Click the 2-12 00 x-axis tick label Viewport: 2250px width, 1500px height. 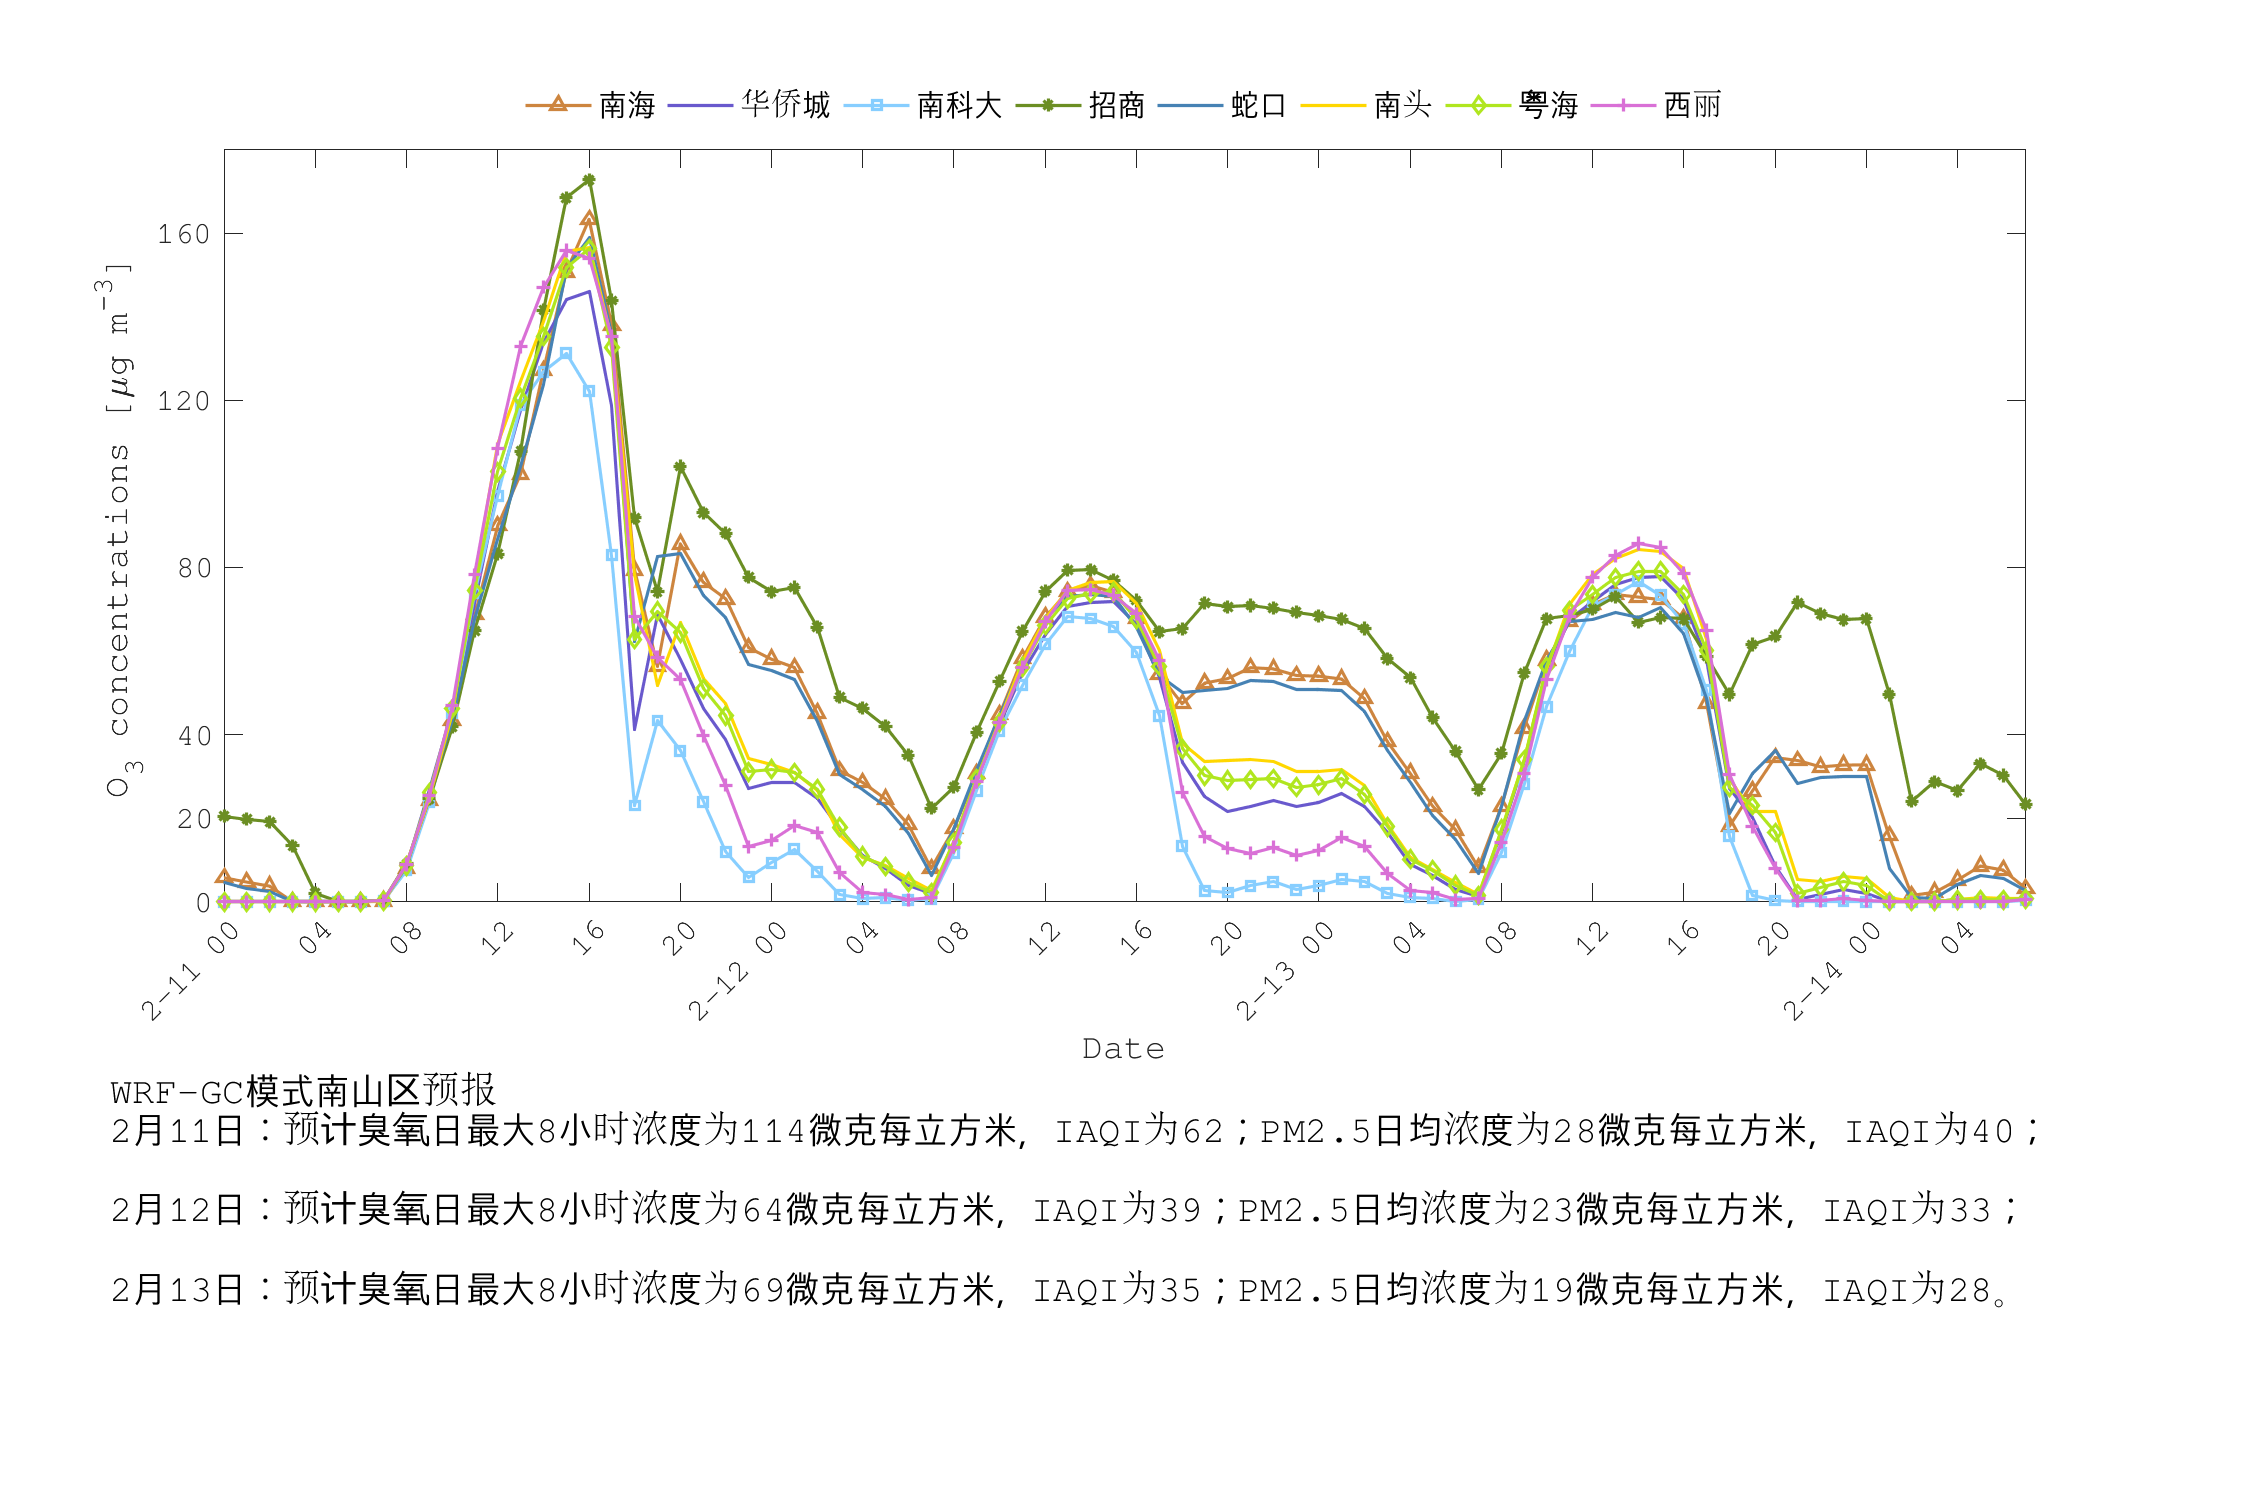(738, 972)
